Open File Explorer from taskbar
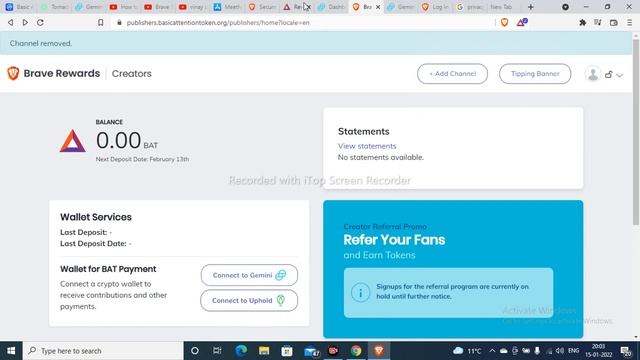The image size is (640, 360). coord(264,351)
